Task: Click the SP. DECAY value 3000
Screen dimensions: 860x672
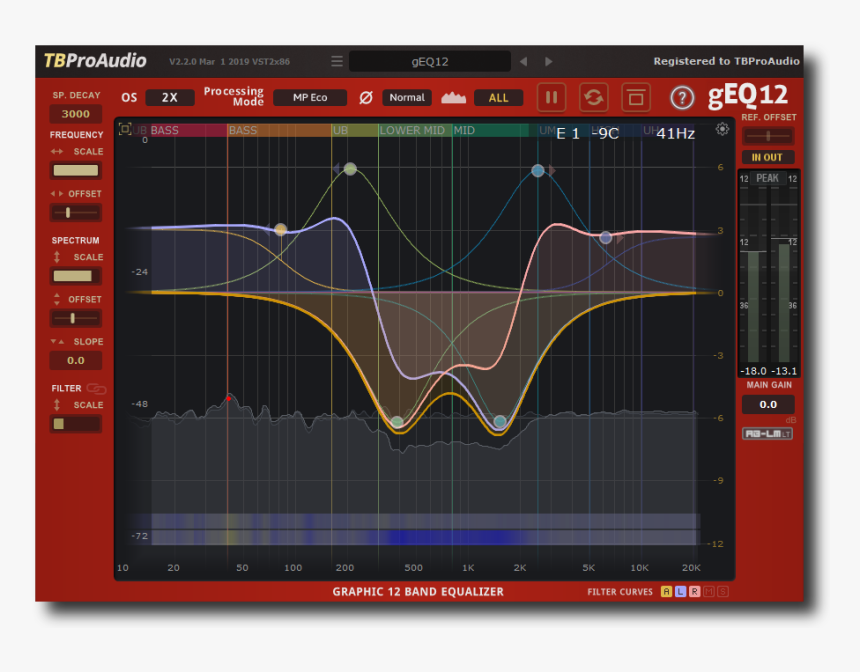Action: pos(76,114)
